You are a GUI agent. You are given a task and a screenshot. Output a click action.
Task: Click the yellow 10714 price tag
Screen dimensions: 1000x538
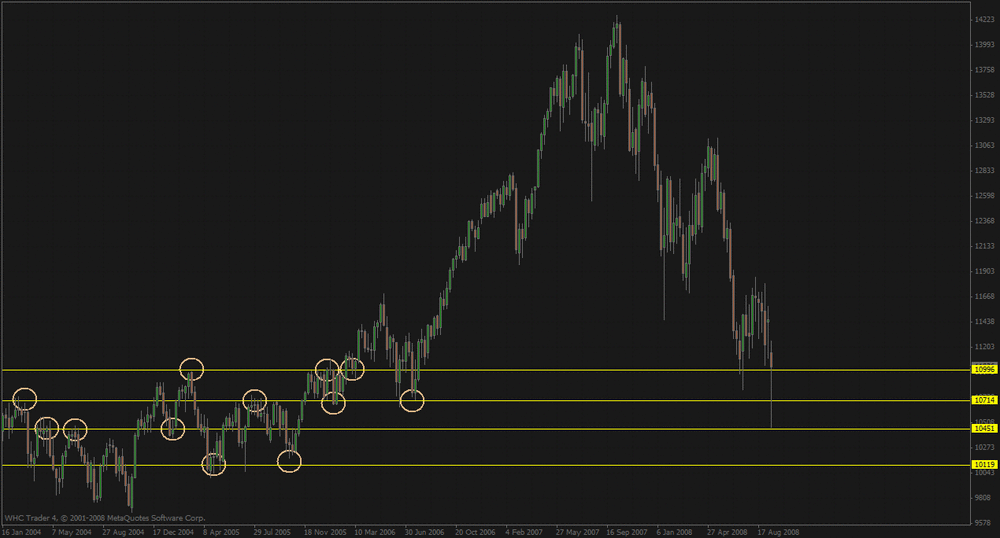pyautogui.click(x=984, y=400)
